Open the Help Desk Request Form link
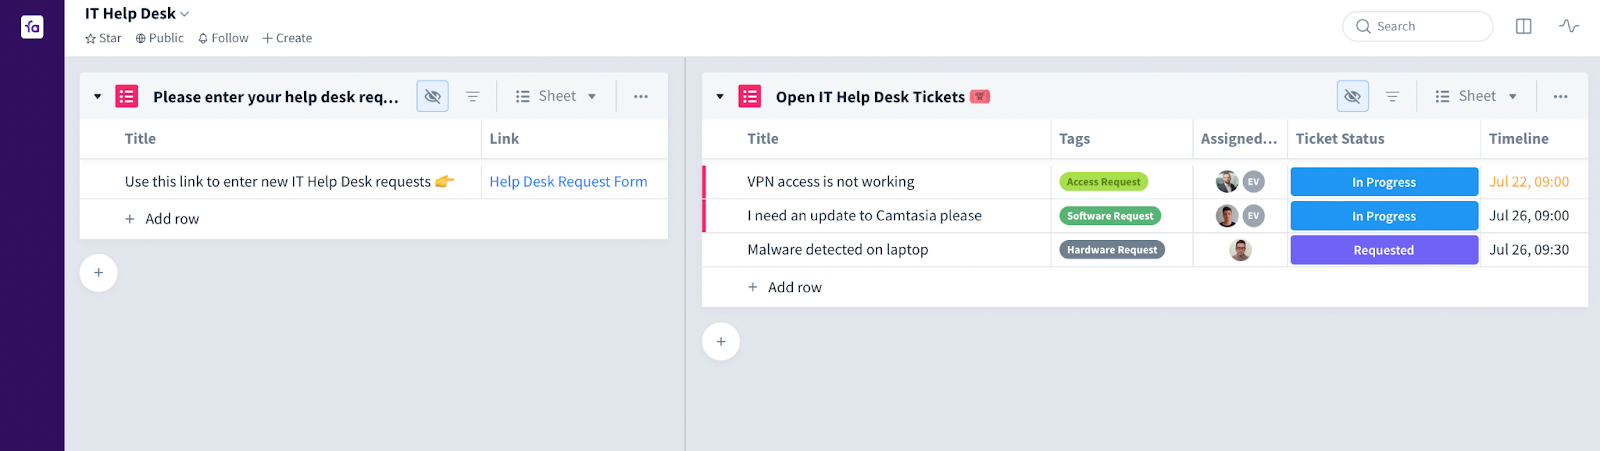The height and width of the screenshot is (451, 1600). 568,181
